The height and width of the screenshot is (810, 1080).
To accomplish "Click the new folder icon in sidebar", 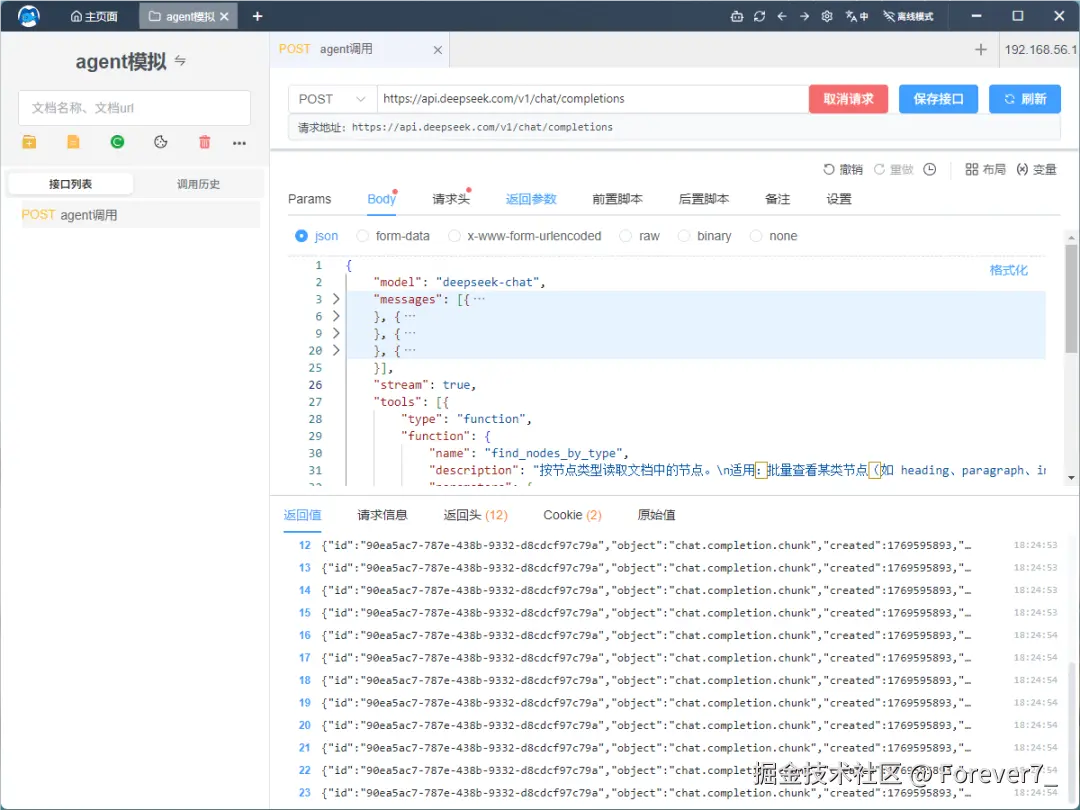I will [29, 142].
